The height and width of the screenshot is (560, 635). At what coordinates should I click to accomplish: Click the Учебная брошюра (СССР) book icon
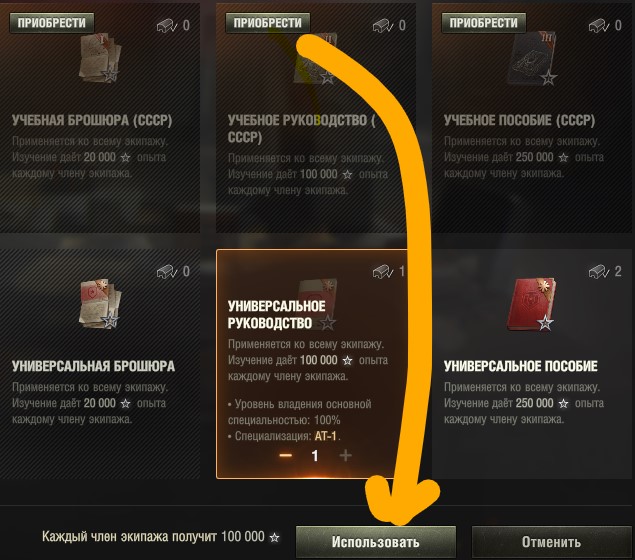[100, 58]
